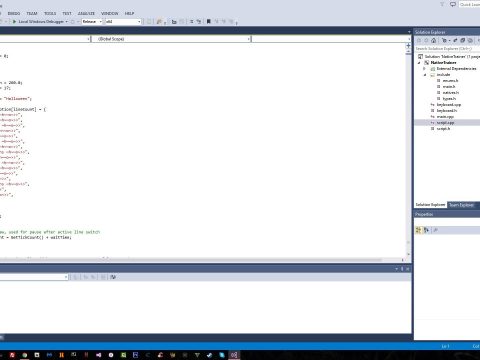The height and width of the screenshot is (360, 480).
Task: Select keyboard.cpp in Solution Explorer
Action: point(448,105)
